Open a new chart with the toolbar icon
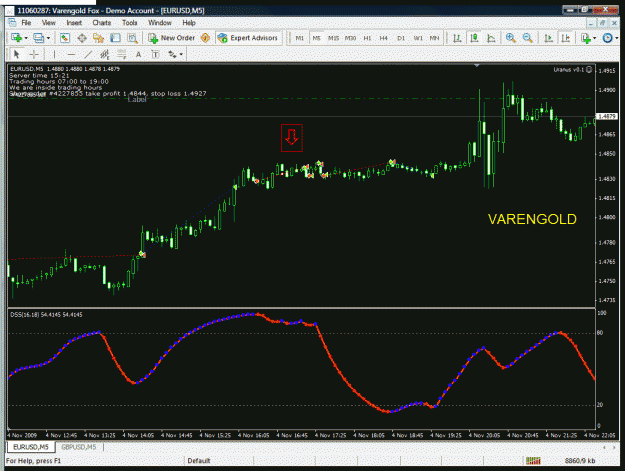The image size is (625, 471). 16,38
